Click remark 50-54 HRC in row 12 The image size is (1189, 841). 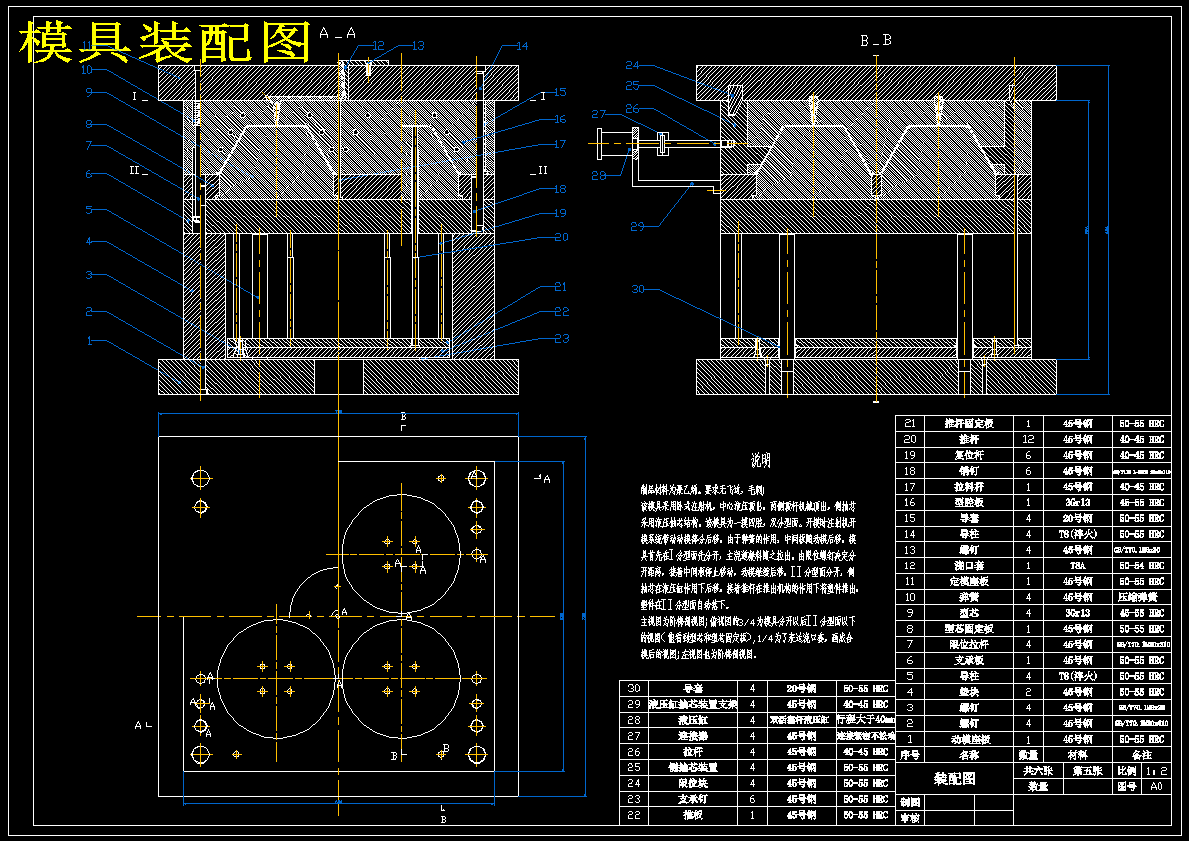(1141, 566)
